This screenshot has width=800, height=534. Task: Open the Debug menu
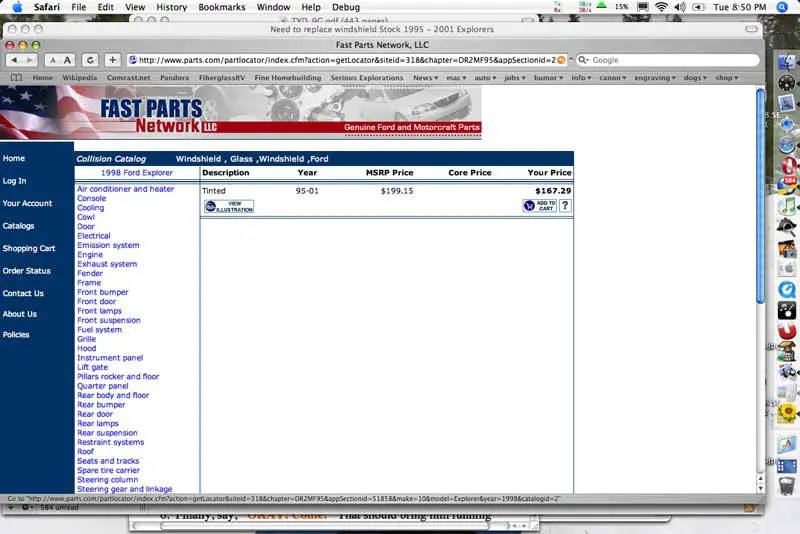point(346,7)
